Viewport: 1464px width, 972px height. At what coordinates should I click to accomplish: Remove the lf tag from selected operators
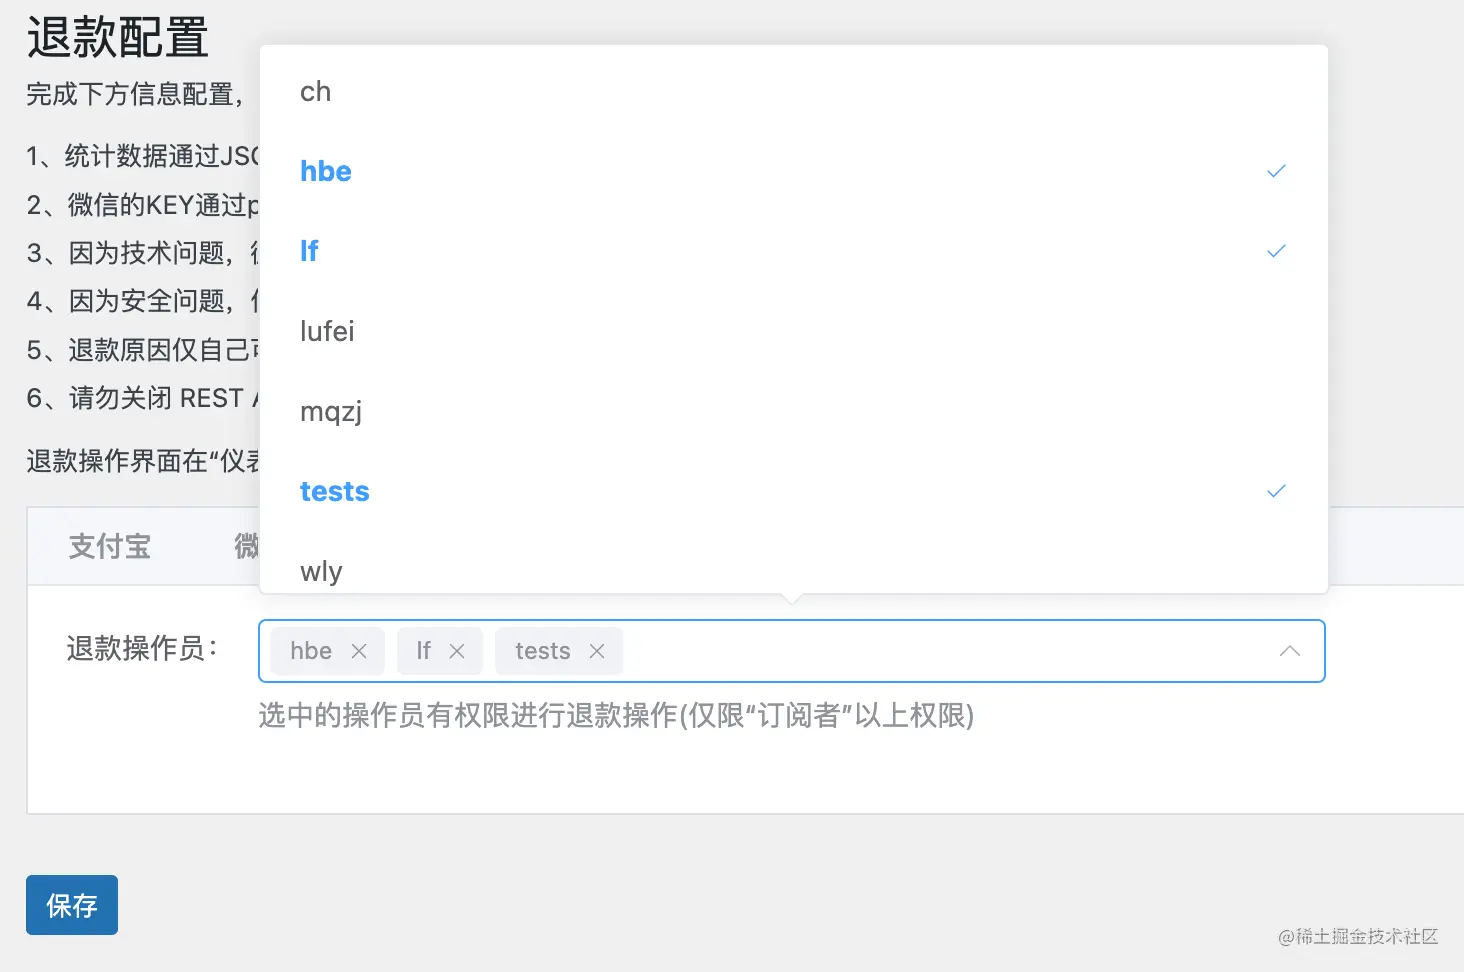[x=457, y=651]
